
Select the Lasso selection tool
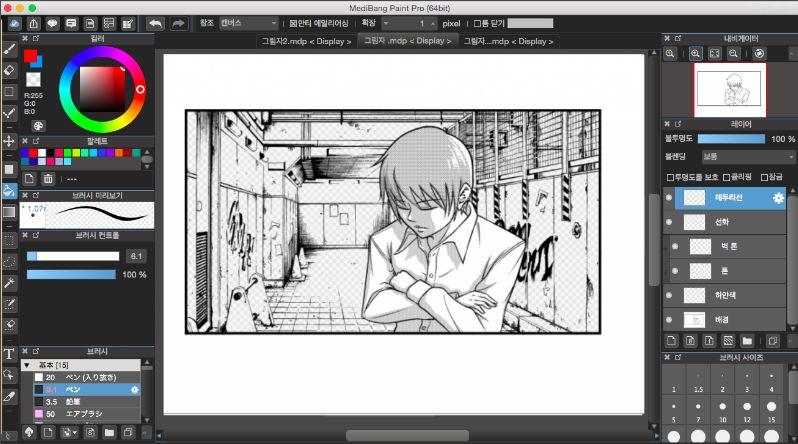click(x=9, y=262)
